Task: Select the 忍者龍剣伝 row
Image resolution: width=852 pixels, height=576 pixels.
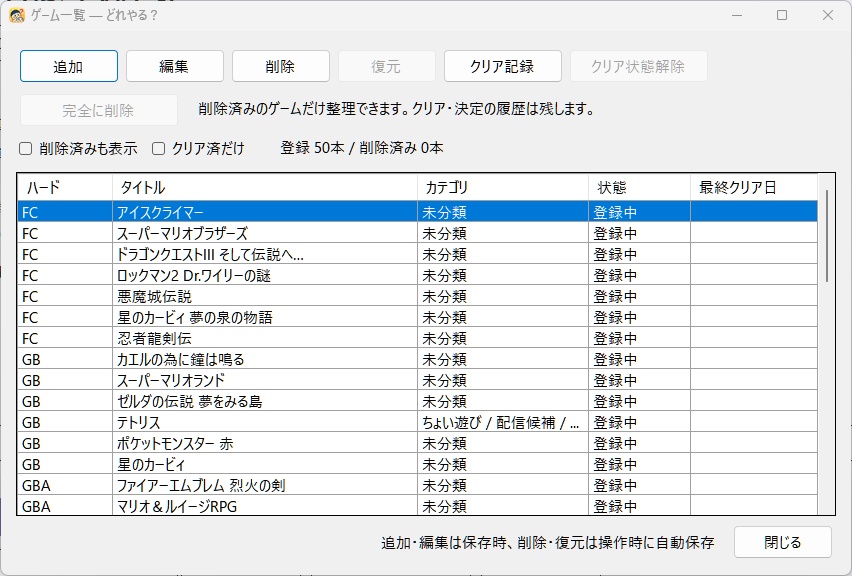Action: point(417,338)
